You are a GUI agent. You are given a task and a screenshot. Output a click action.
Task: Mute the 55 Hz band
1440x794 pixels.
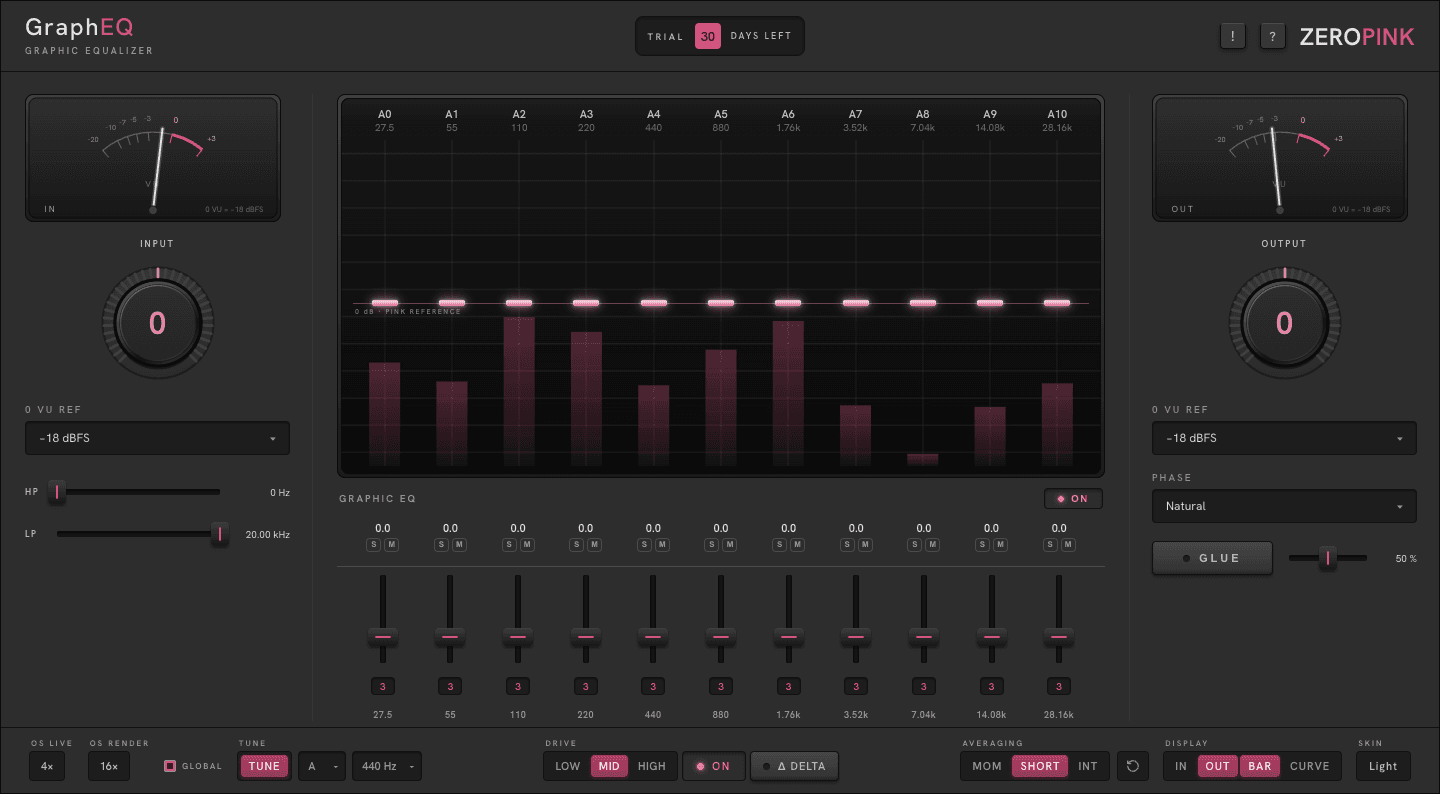459,545
